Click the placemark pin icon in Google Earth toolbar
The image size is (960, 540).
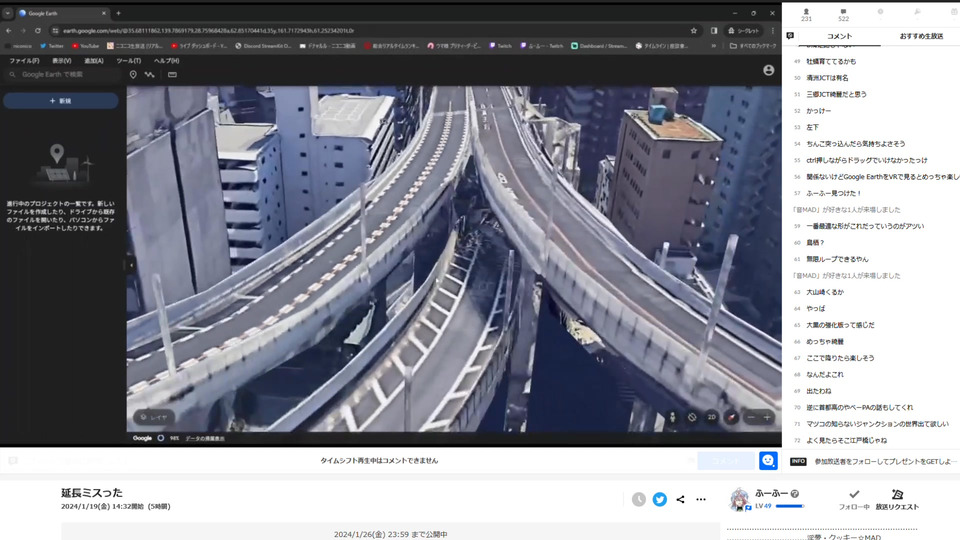(133, 74)
